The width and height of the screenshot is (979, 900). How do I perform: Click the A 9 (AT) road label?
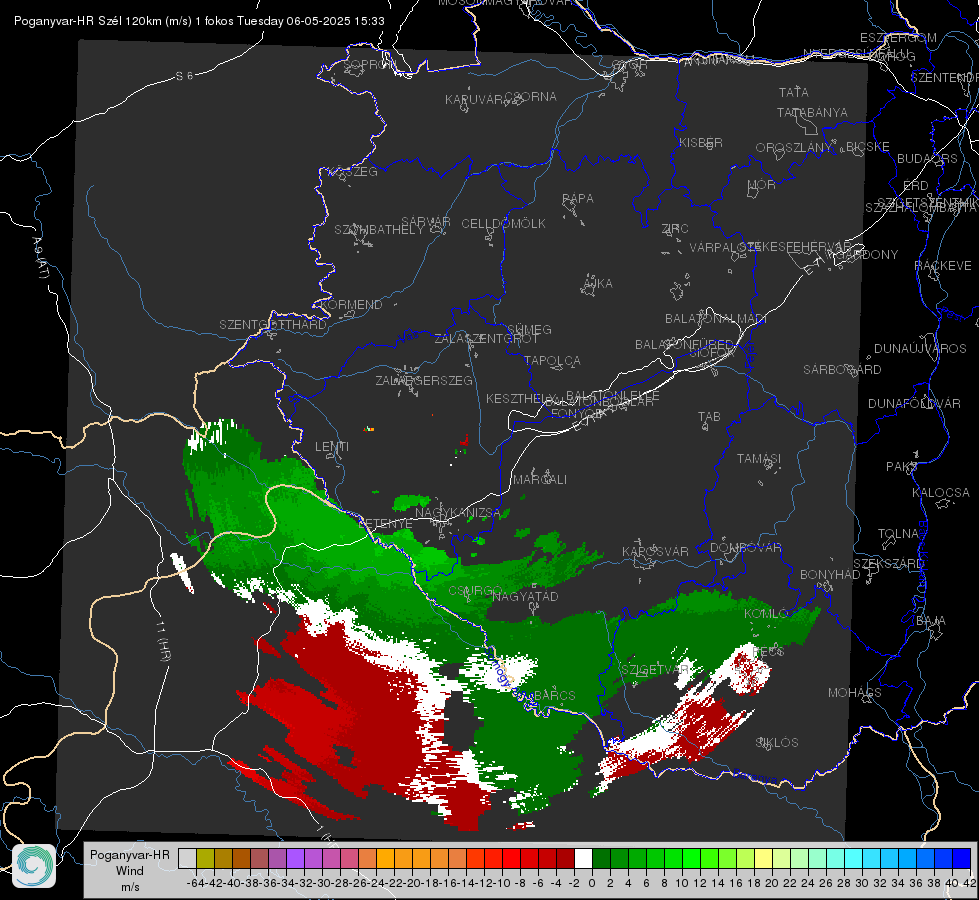41,258
